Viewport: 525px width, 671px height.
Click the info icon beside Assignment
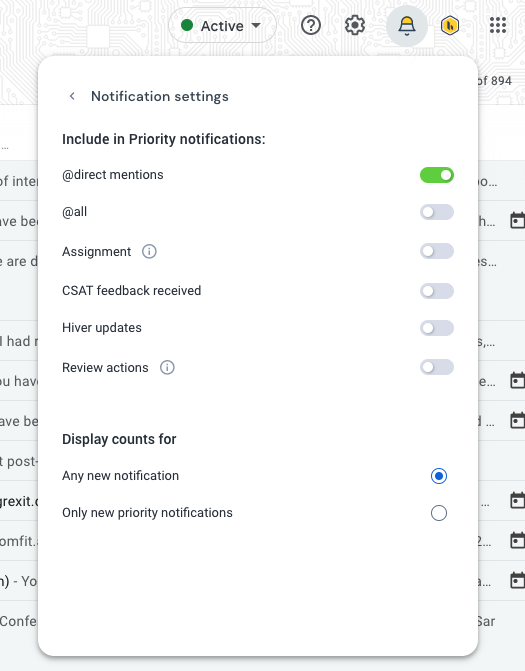pyautogui.click(x=149, y=251)
